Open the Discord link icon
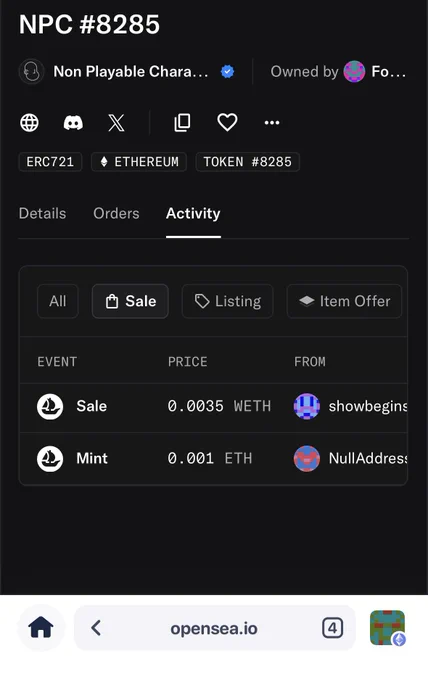 point(73,123)
